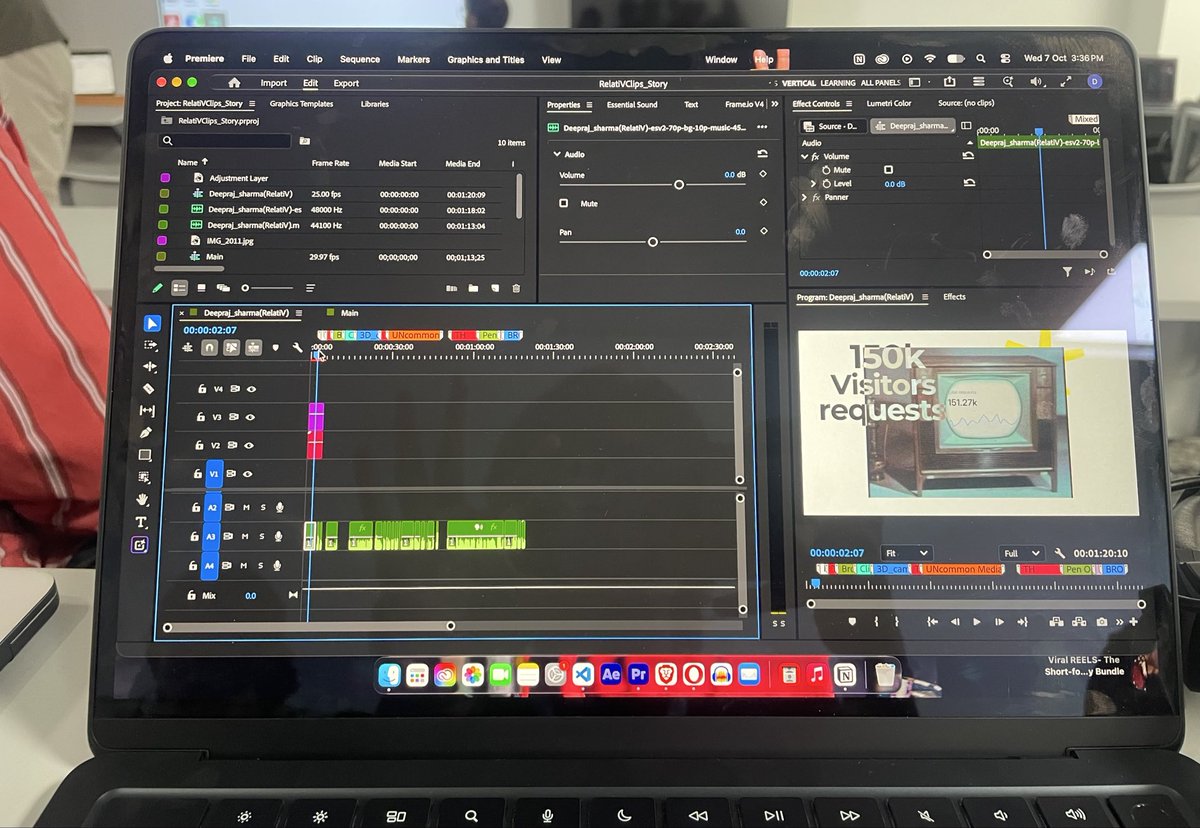Toggle A4 track targeting button
The height and width of the screenshot is (828, 1200).
(x=209, y=566)
